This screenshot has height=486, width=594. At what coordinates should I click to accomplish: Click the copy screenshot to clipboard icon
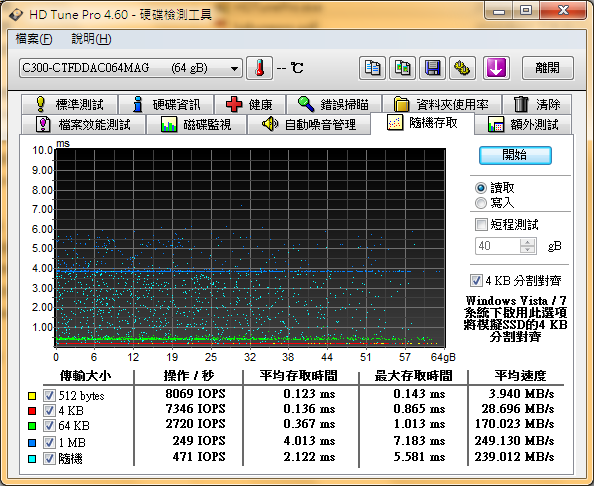[402, 68]
